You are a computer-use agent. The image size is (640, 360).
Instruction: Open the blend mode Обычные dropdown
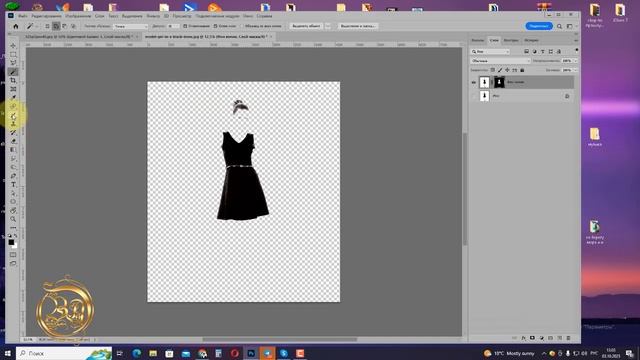point(500,61)
